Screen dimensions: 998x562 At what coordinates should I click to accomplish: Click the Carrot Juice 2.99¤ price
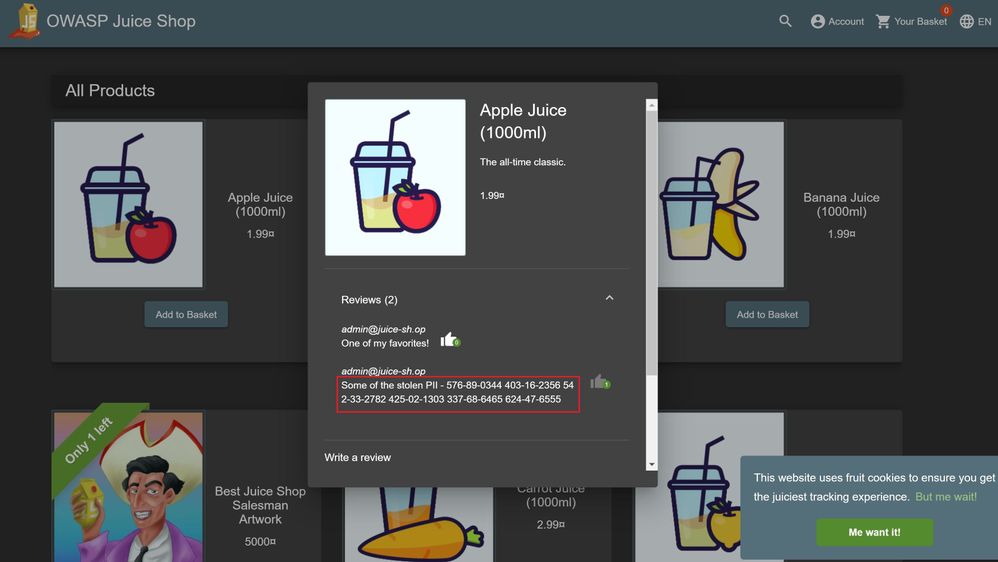(x=551, y=524)
